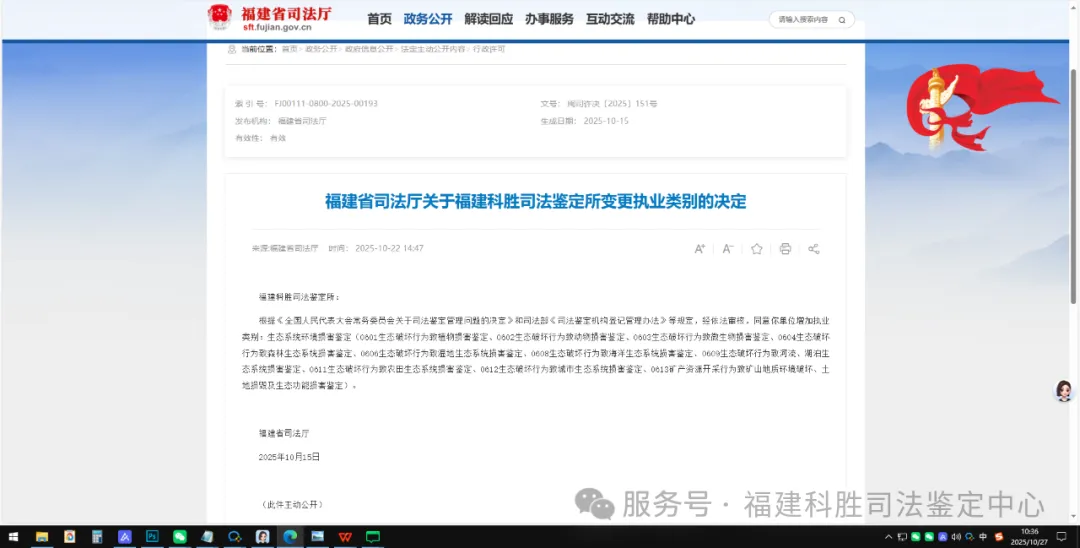Open the notification center icon

(x=1061, y=536)
